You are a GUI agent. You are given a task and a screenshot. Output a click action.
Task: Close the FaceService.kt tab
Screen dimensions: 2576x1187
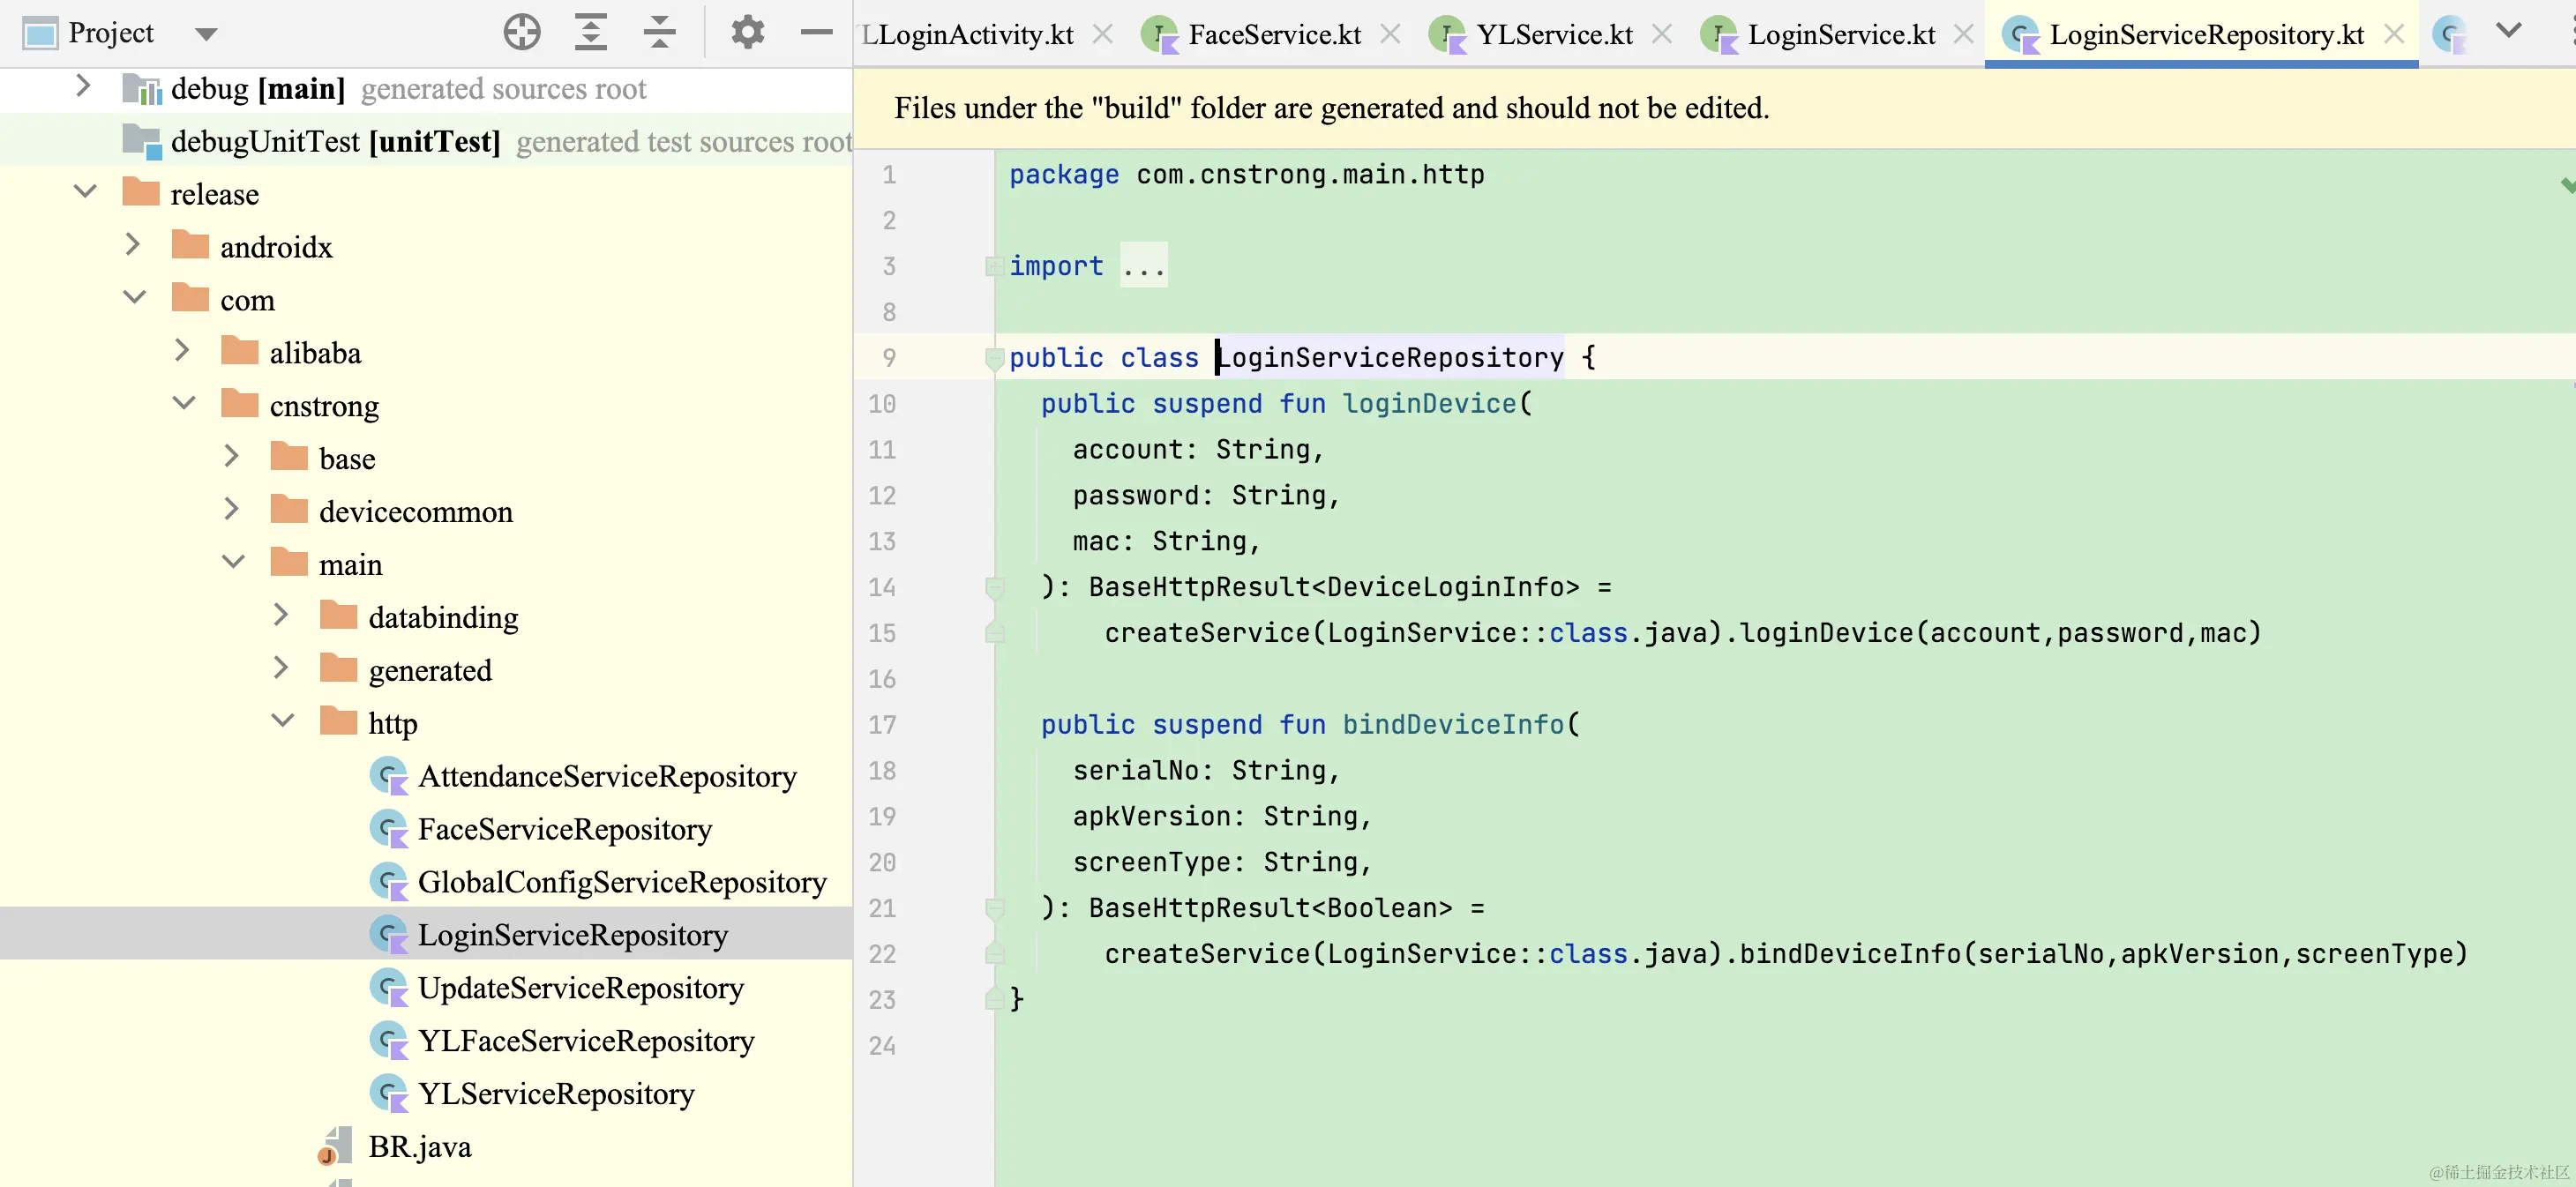(x=1389, y=34)
